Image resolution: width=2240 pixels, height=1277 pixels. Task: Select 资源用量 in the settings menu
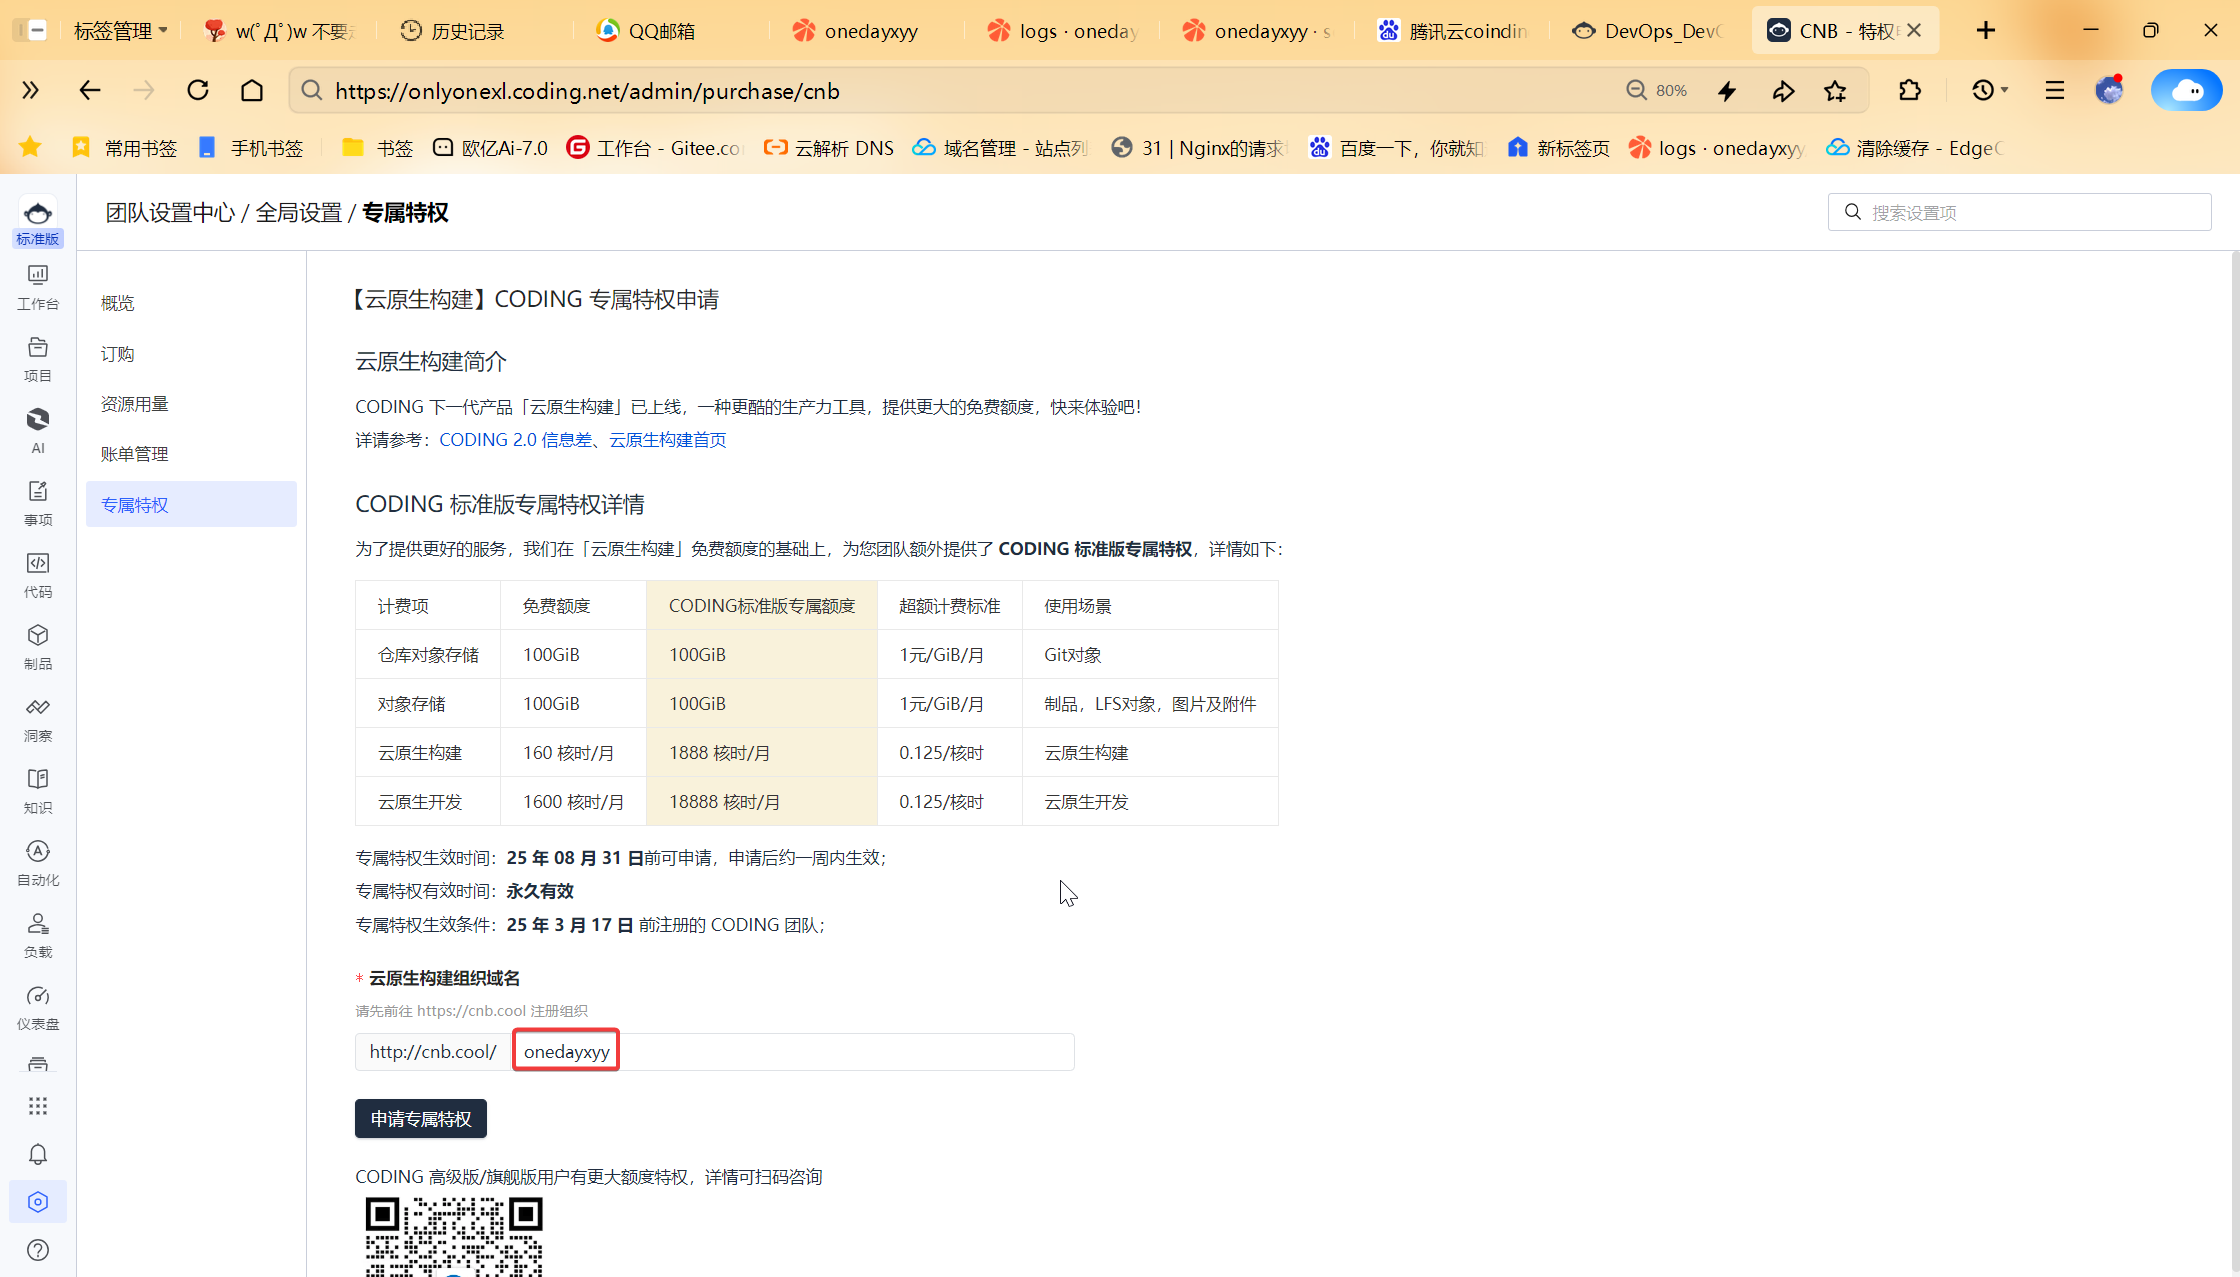(191, 404)
